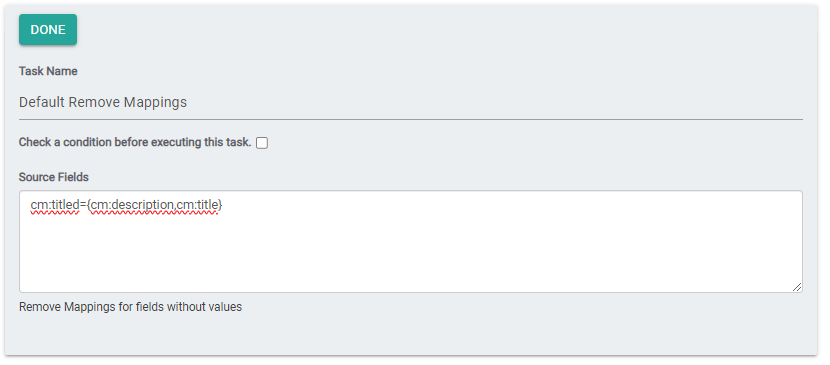Click the underline beneath the Task Name field

[x=411, y=120]
